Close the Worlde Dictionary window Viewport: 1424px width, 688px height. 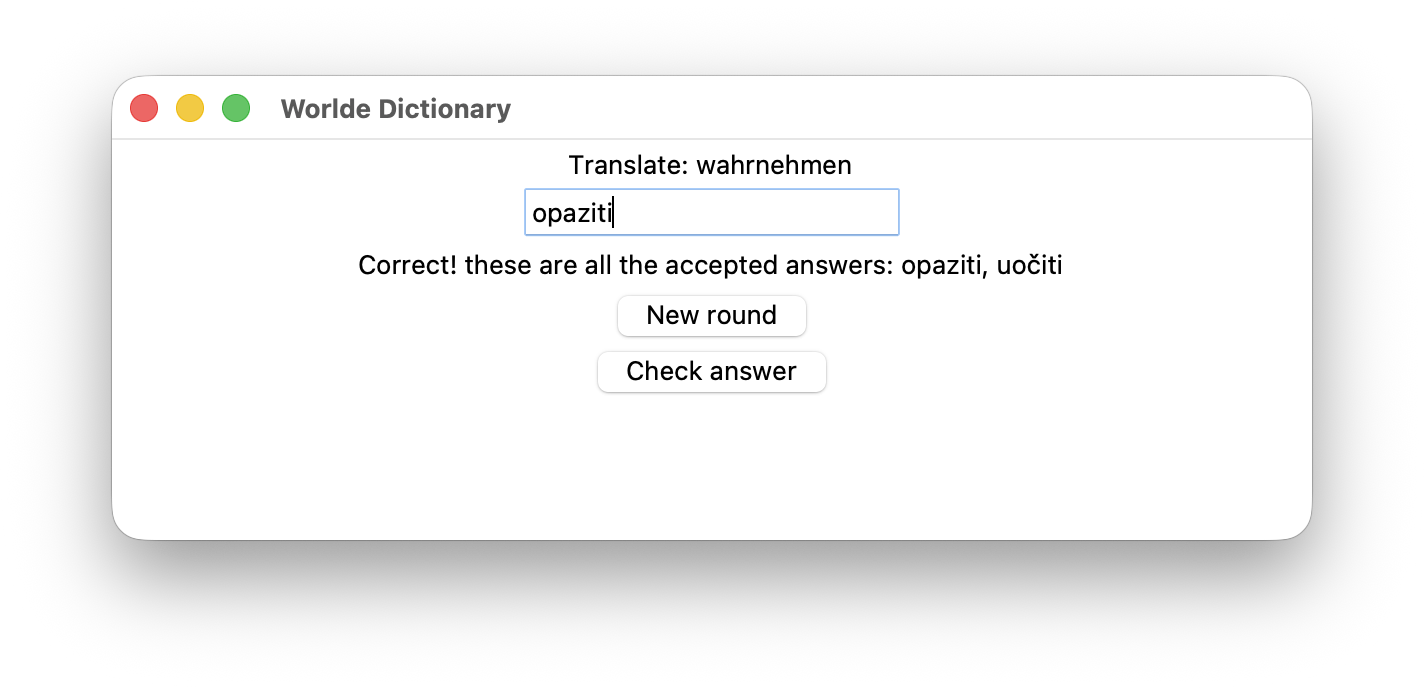[x=144, y=108]
